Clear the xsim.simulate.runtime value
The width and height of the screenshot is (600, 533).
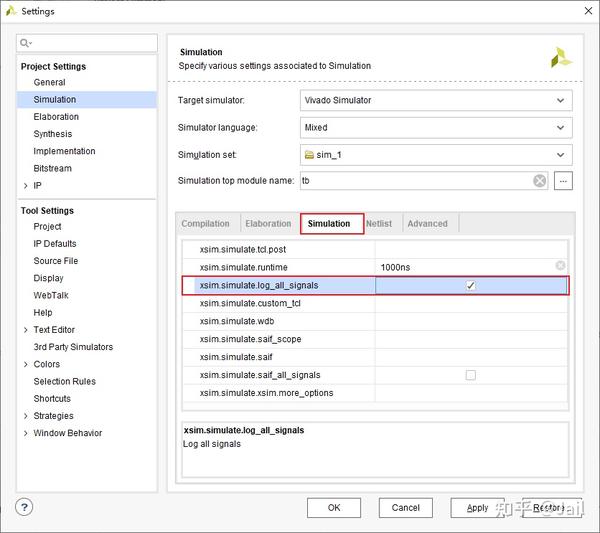(560, 265)
